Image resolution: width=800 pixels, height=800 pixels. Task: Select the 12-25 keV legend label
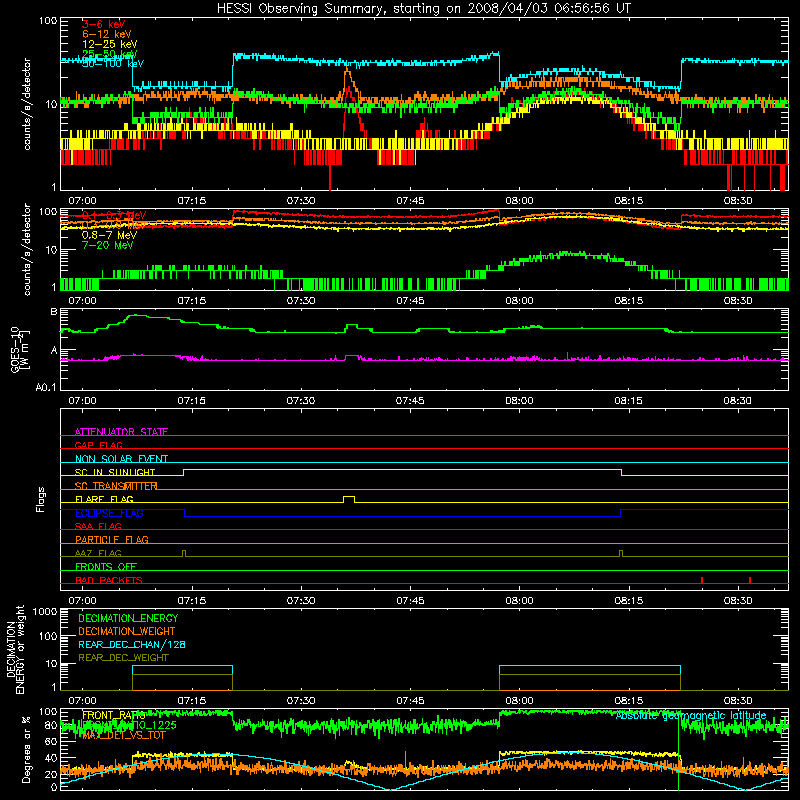click(x=110, y=44)
